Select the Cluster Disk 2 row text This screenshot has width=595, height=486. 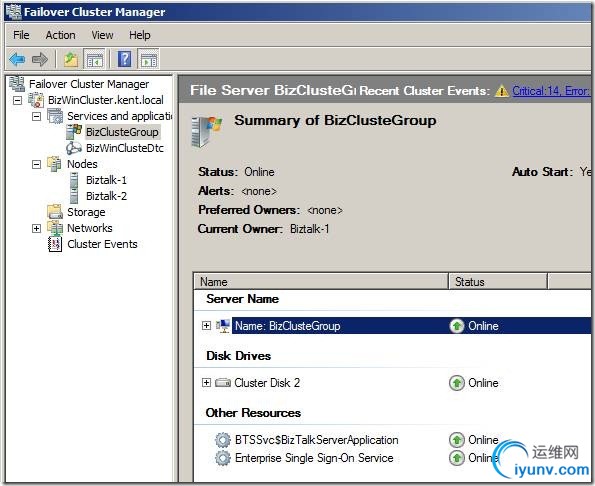pyautogui.click(x=267, y=382)
